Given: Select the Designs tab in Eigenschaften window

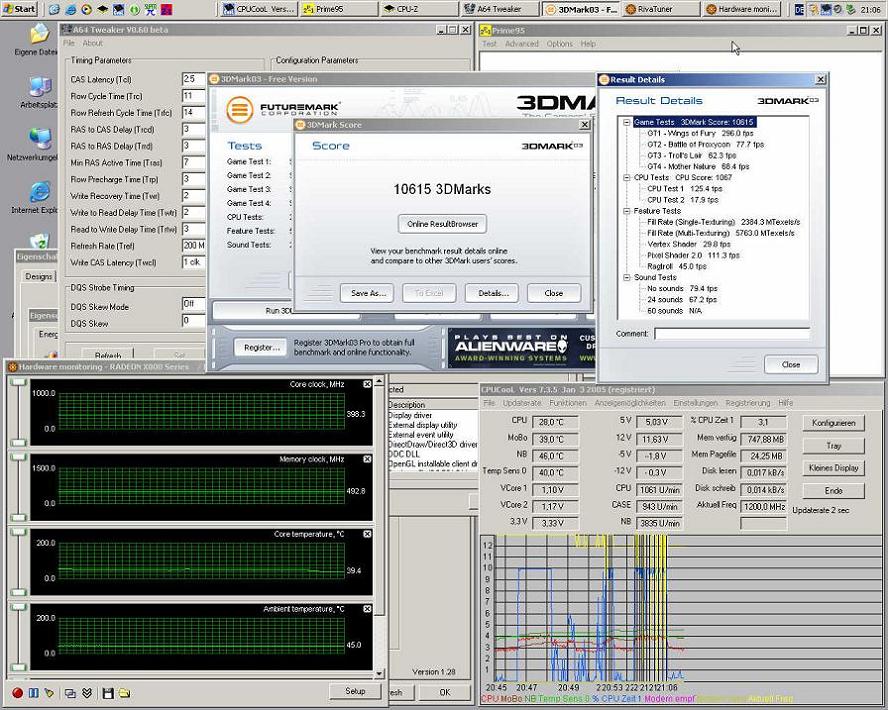Looking at the screenshot, I should [x=39, y=276].
